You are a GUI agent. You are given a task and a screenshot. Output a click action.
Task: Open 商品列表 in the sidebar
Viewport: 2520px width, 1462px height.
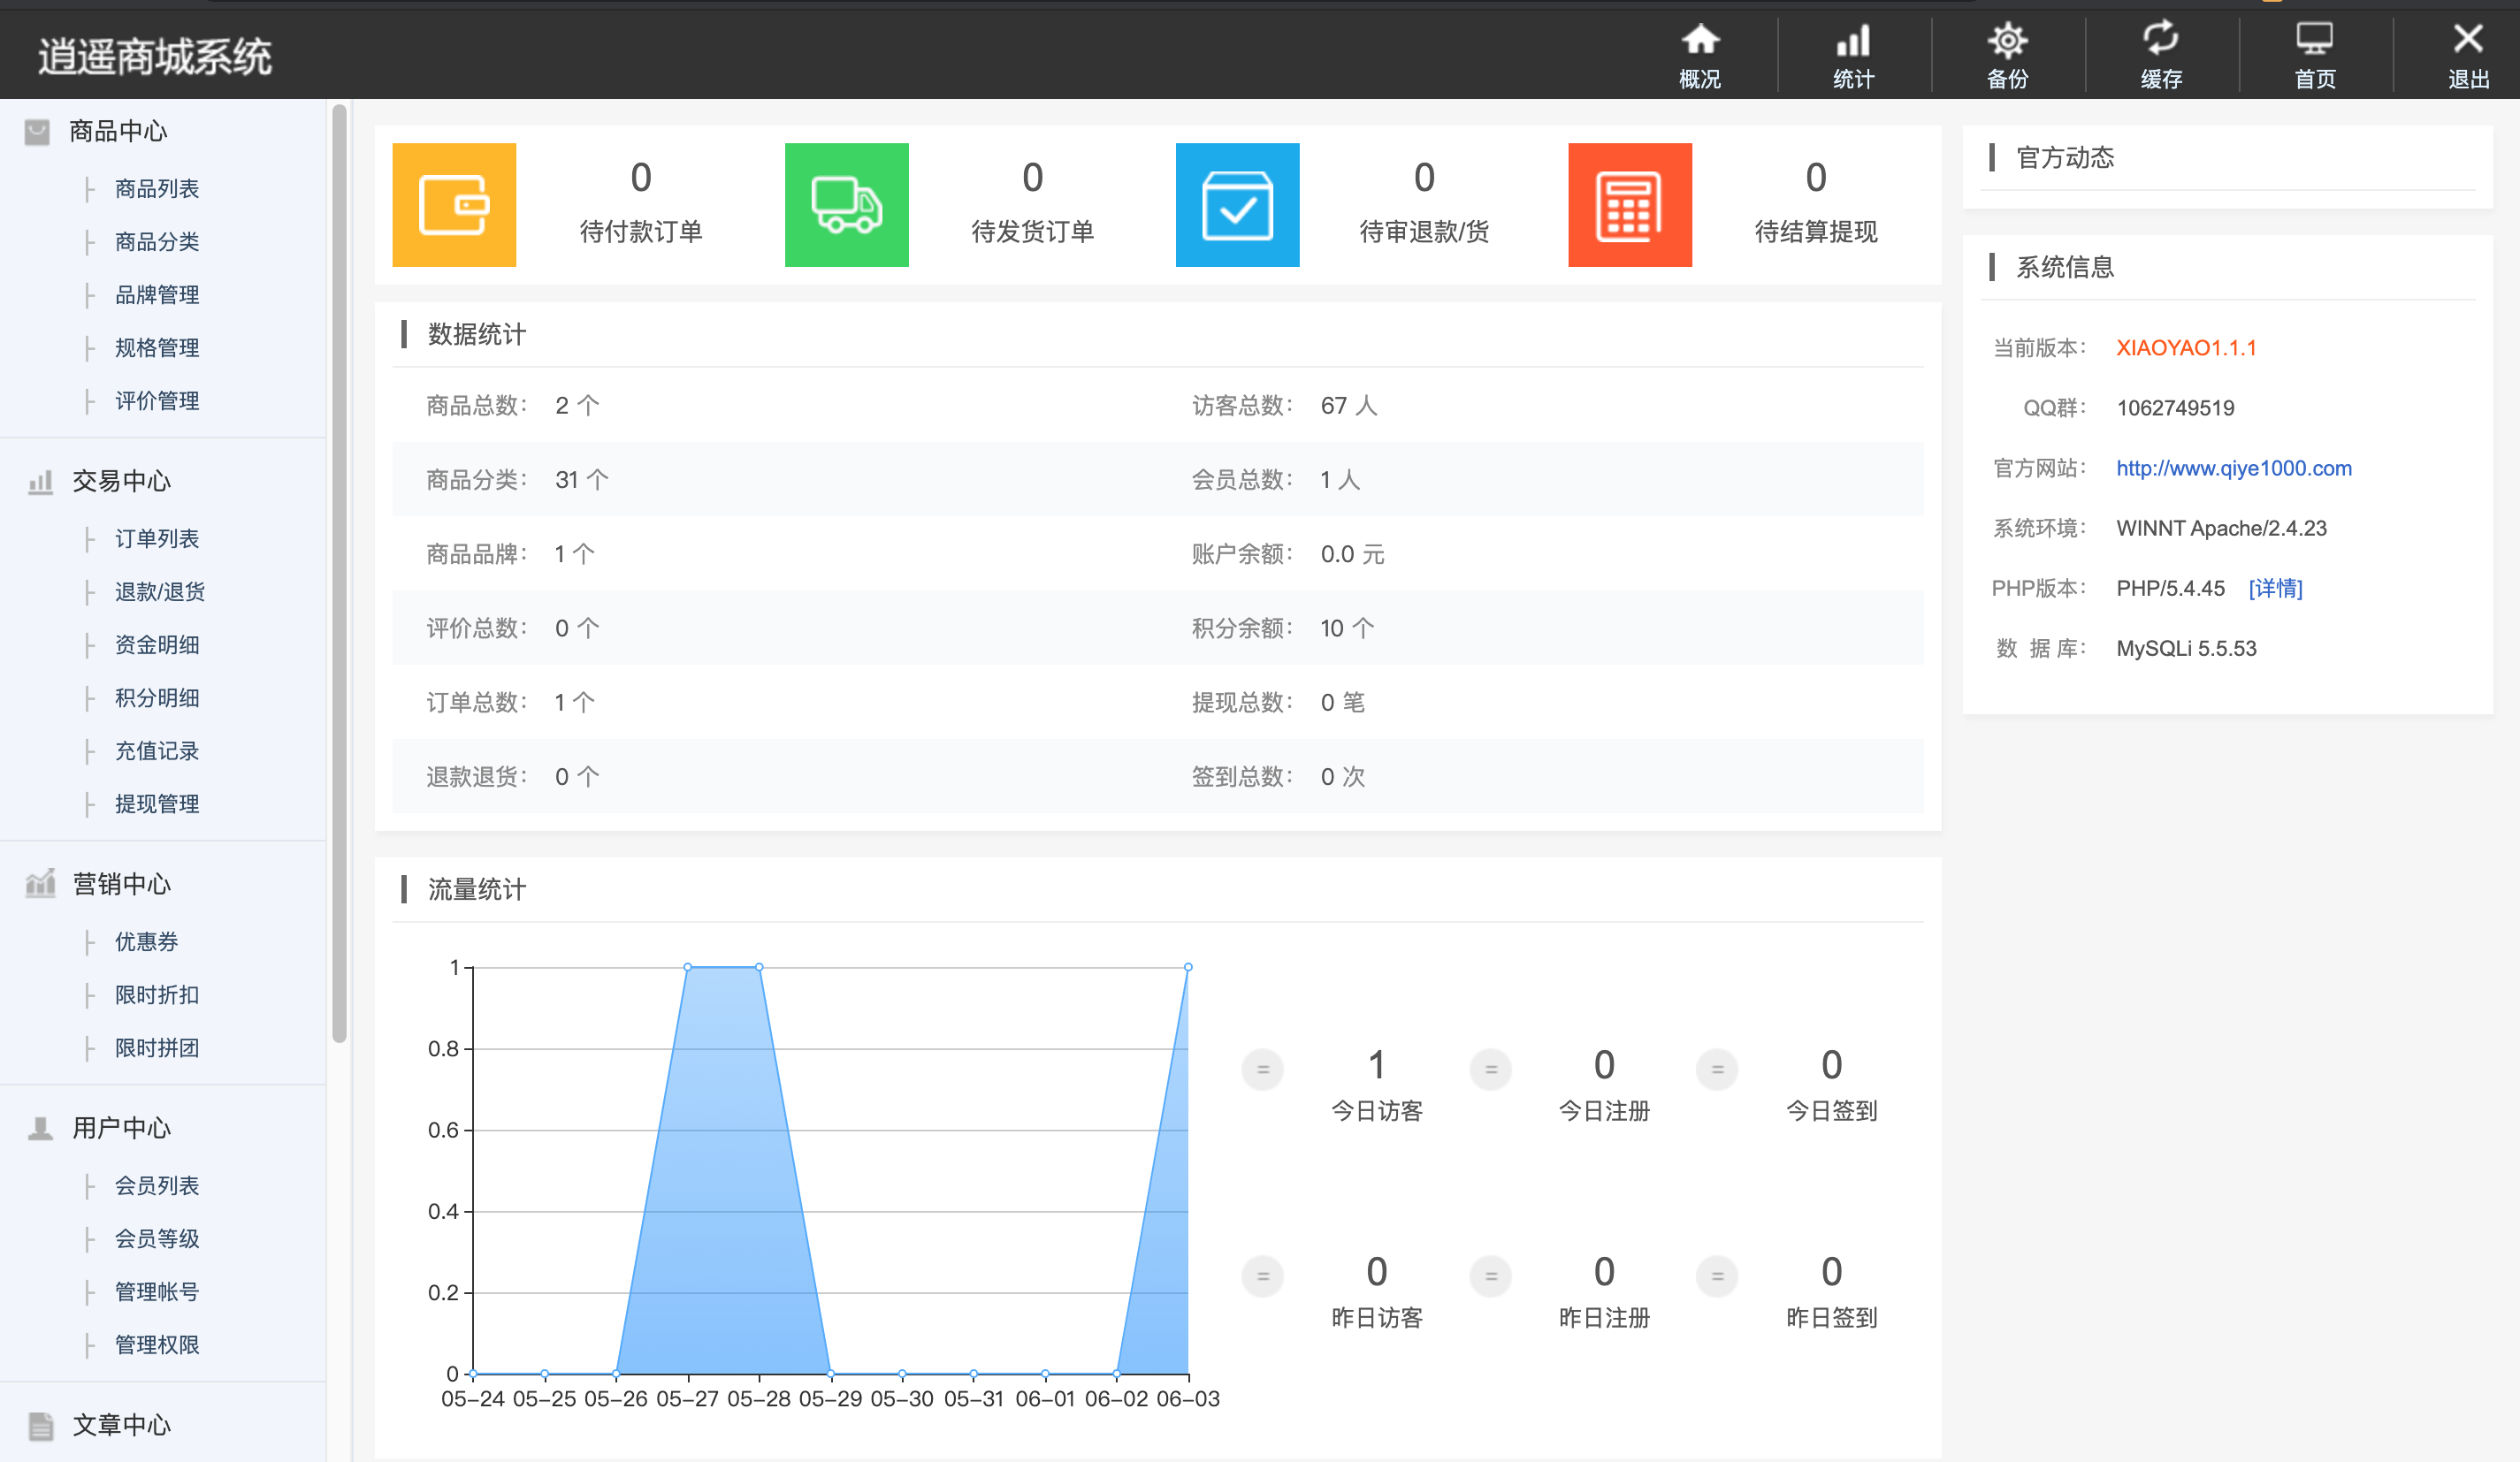pyautogui.click(x=157, y=189)
